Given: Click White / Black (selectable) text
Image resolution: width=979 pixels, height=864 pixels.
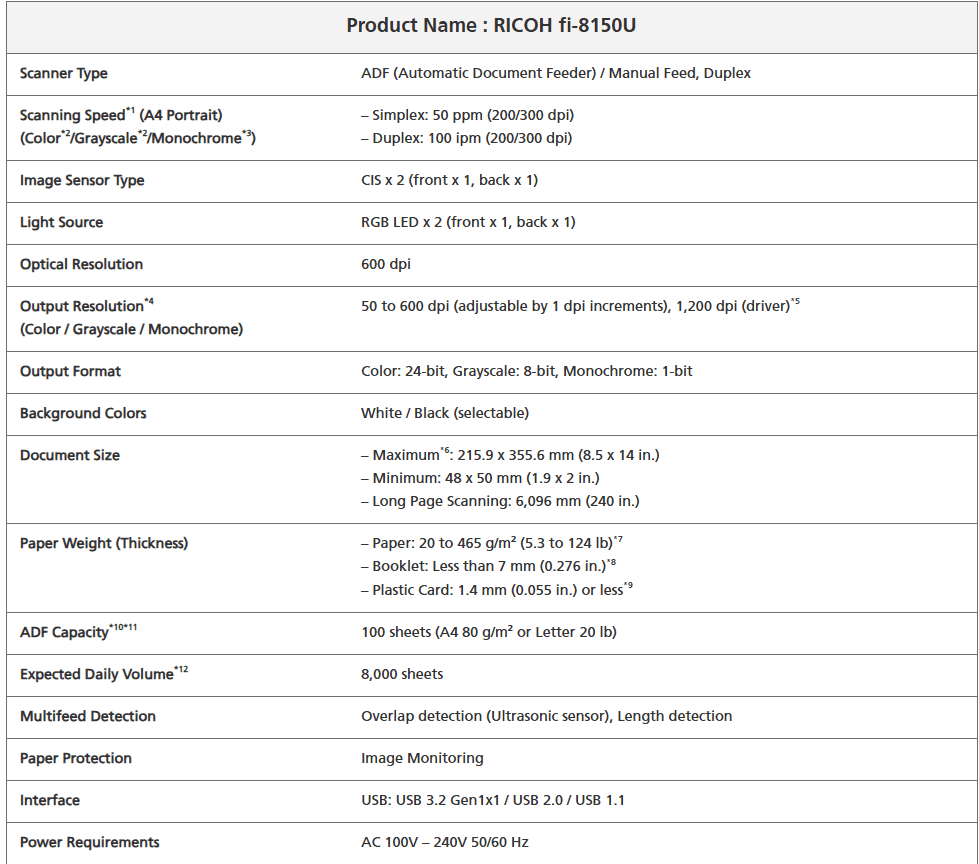Looking at the screenshot, I should click(x=444, y=413).
